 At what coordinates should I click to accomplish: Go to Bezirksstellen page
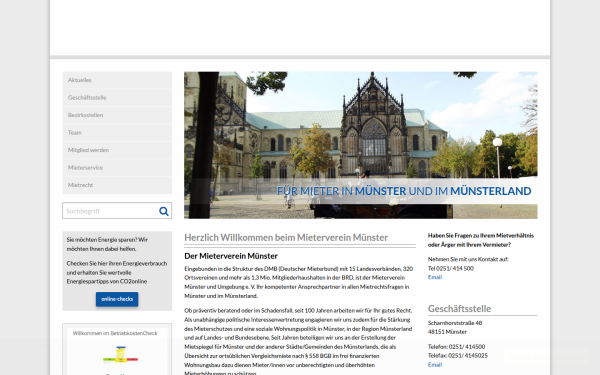click(117, 115)
